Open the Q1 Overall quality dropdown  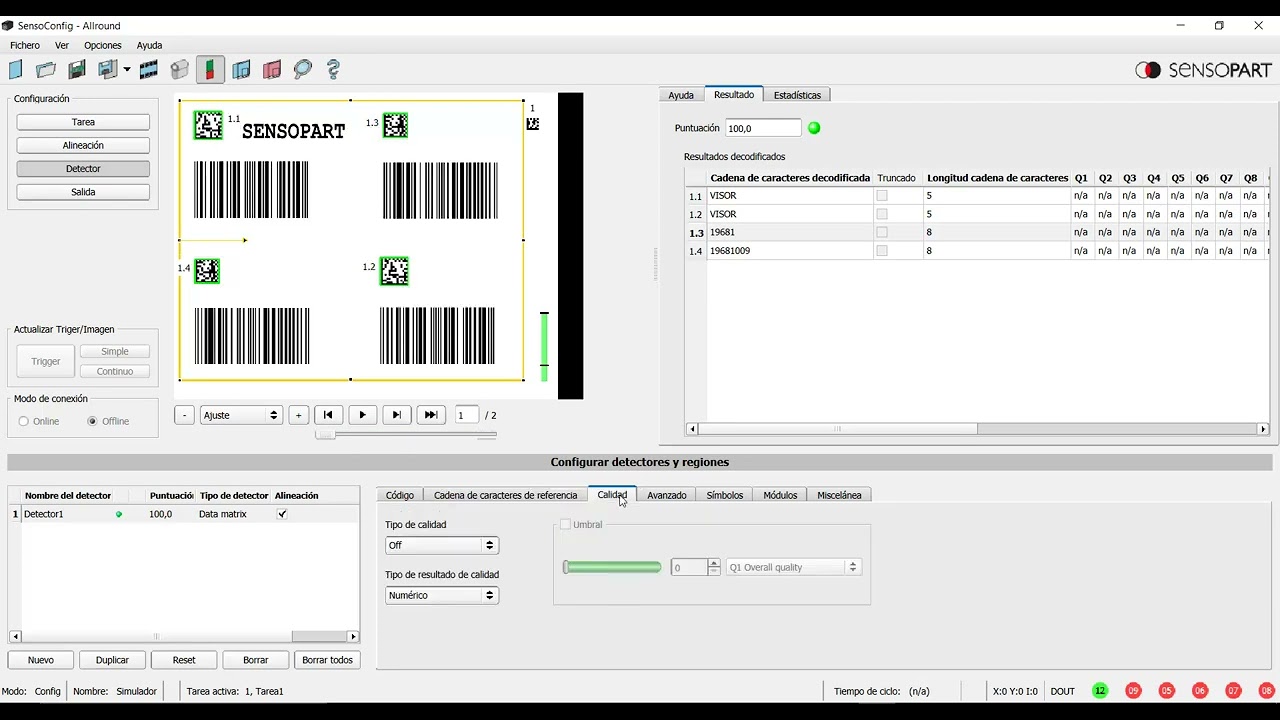(792, 567)
